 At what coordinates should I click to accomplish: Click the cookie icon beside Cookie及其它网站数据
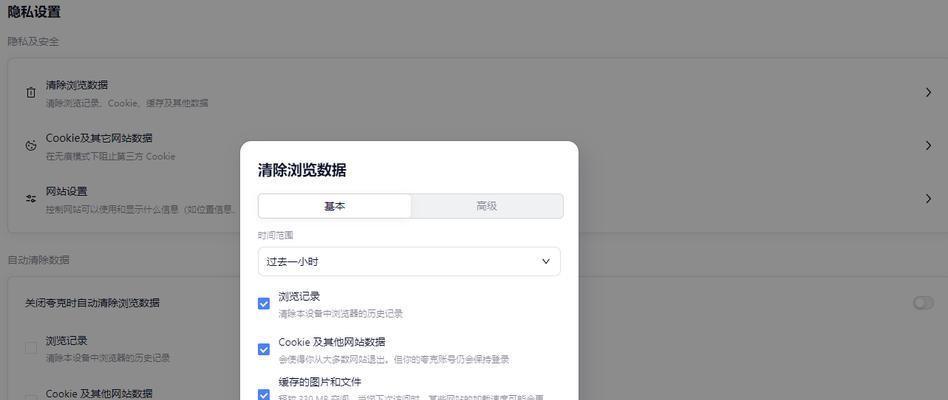pos(31,146)
